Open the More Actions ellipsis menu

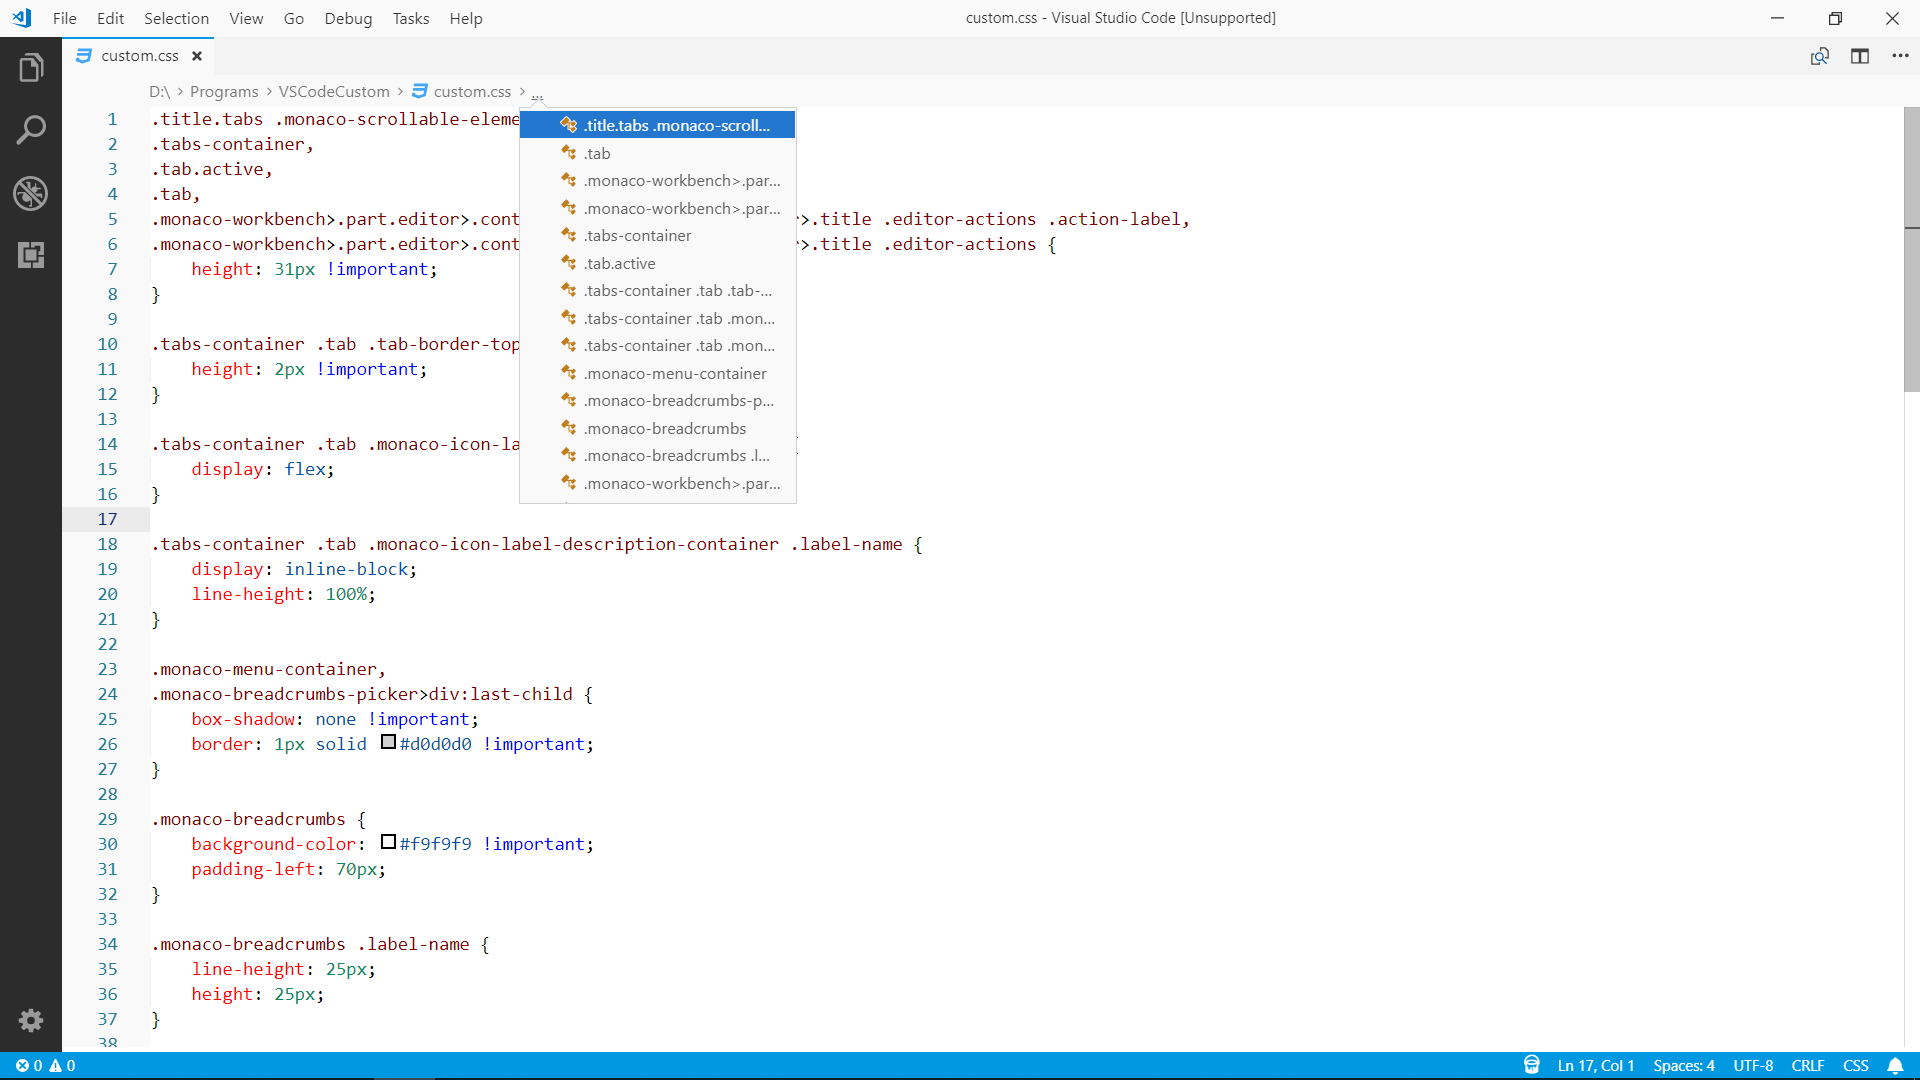[x=1900, y=56]
